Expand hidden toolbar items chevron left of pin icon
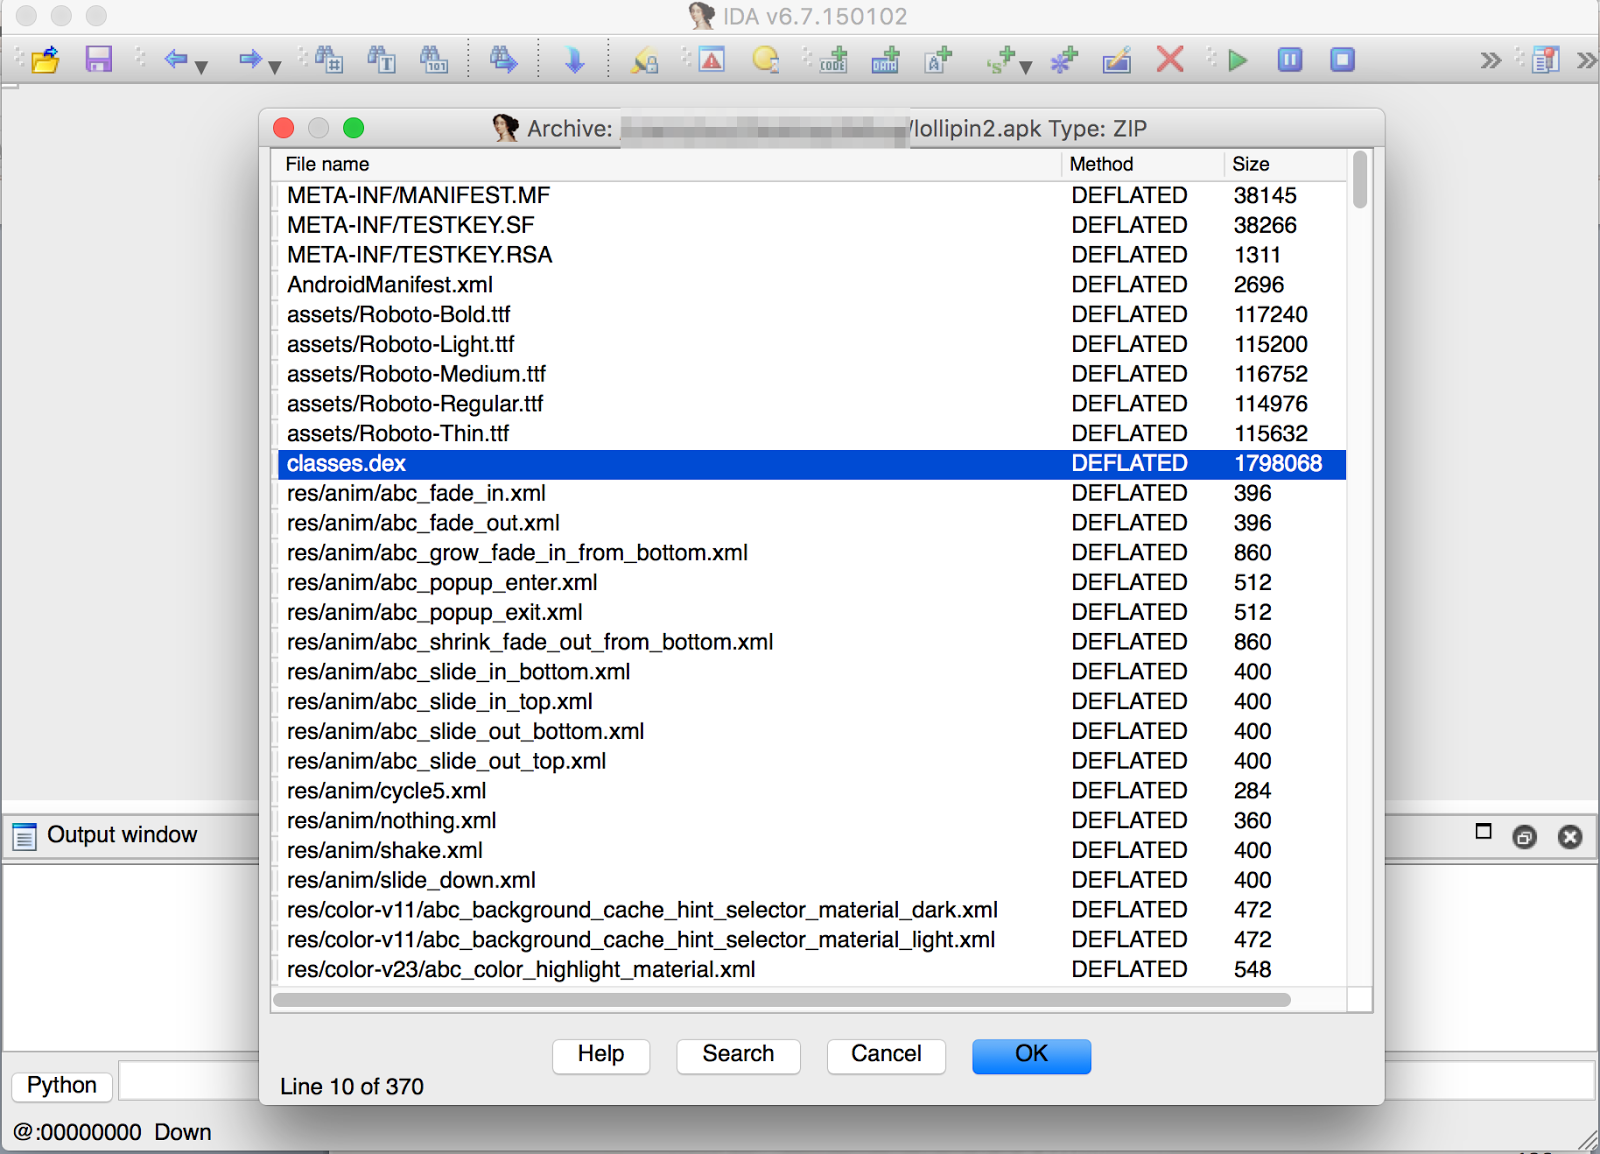Image resolution: width=1600 pixels, height=1154 pixels. tap(1490, 60)
